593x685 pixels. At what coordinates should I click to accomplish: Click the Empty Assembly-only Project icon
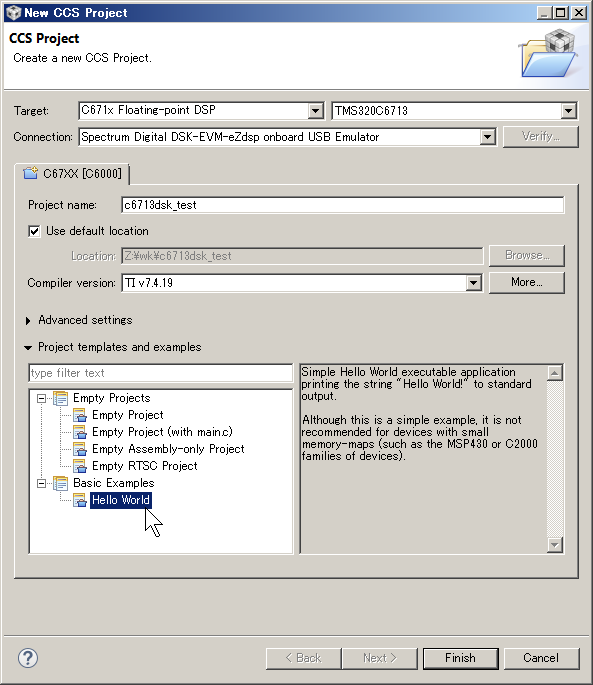(80, 449)
